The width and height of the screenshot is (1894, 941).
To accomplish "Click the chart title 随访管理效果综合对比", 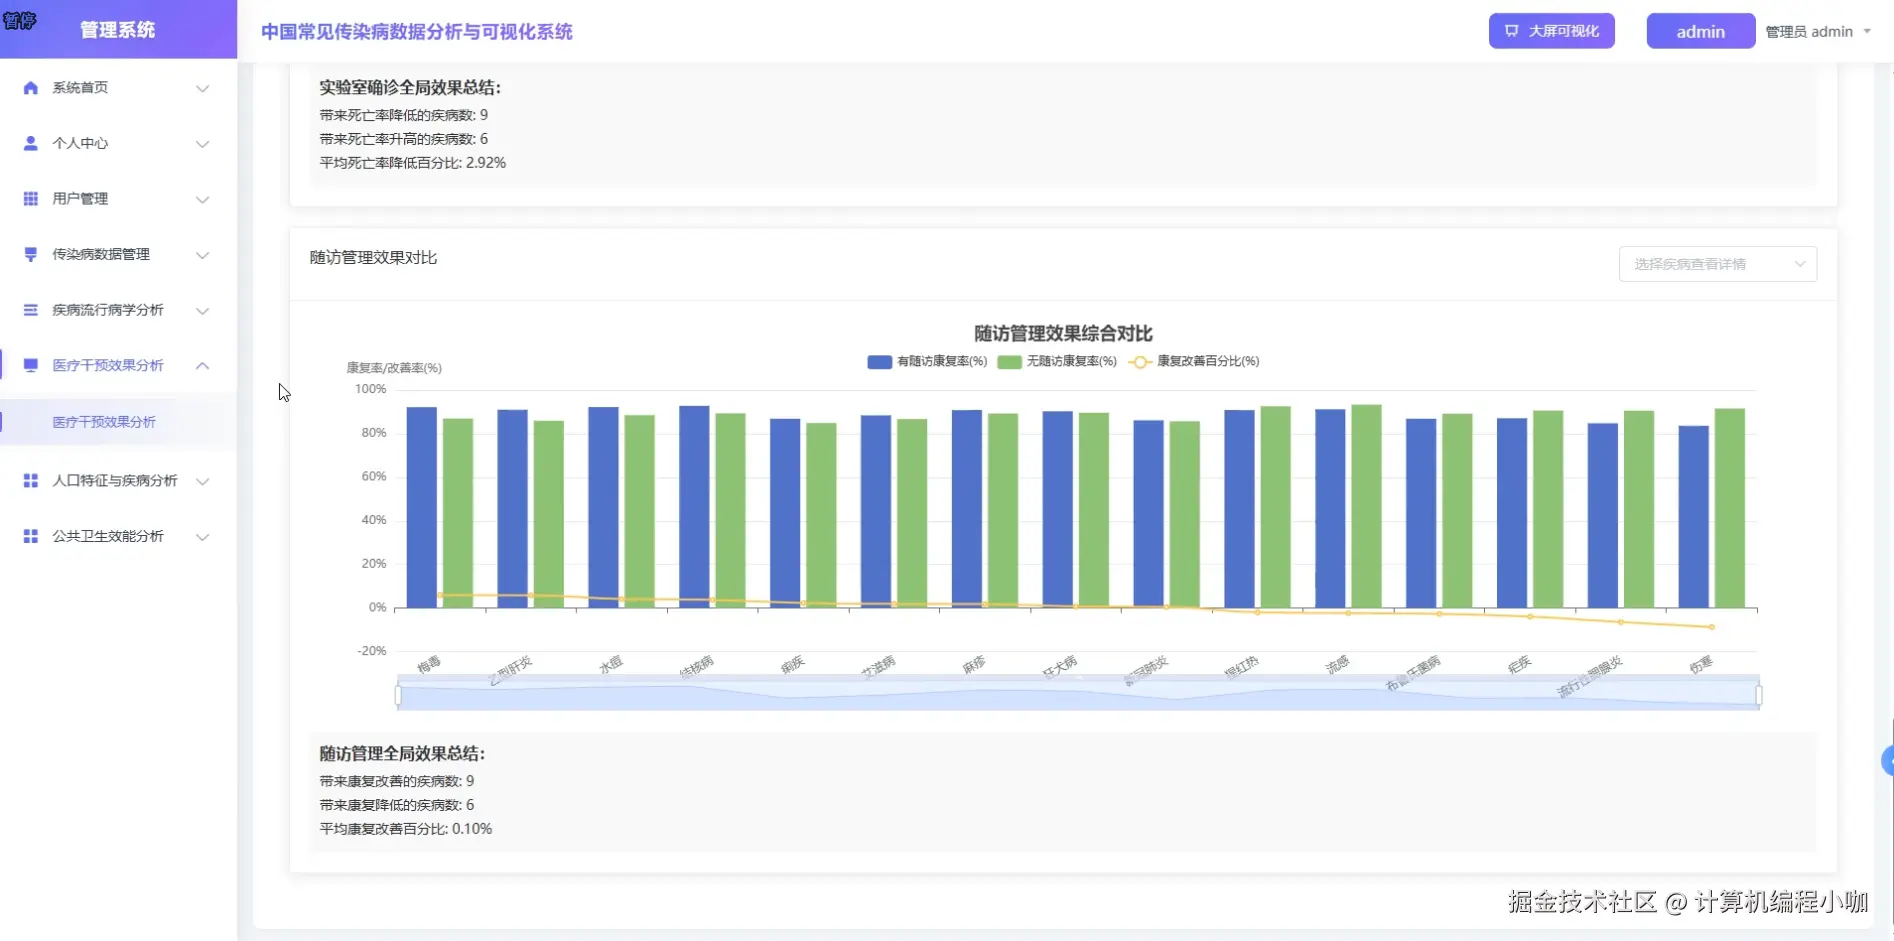I will (1063, 333).
